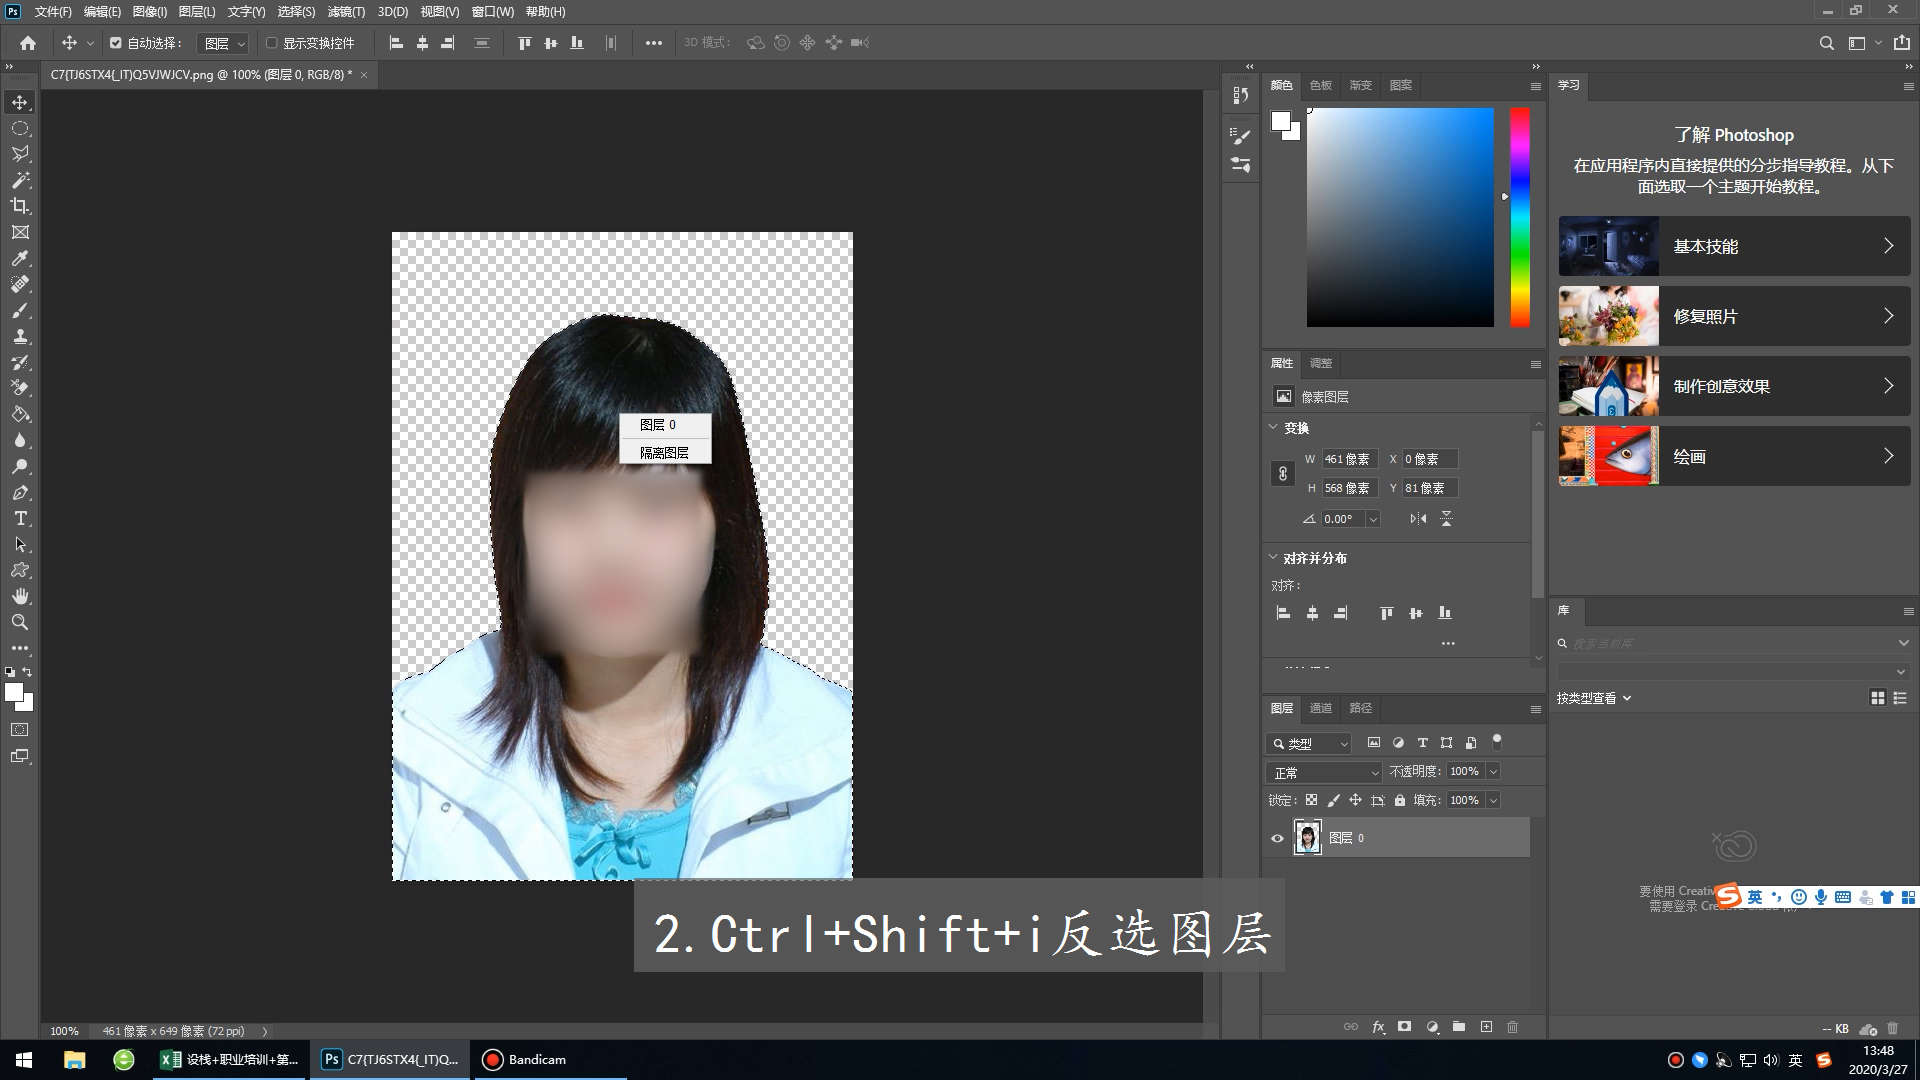Open the Opacity percentage dropdown arrow
Image resolution: width=1920 pixels, height=1080 pixels.
pyautogui.click(x=1493, y=771)
